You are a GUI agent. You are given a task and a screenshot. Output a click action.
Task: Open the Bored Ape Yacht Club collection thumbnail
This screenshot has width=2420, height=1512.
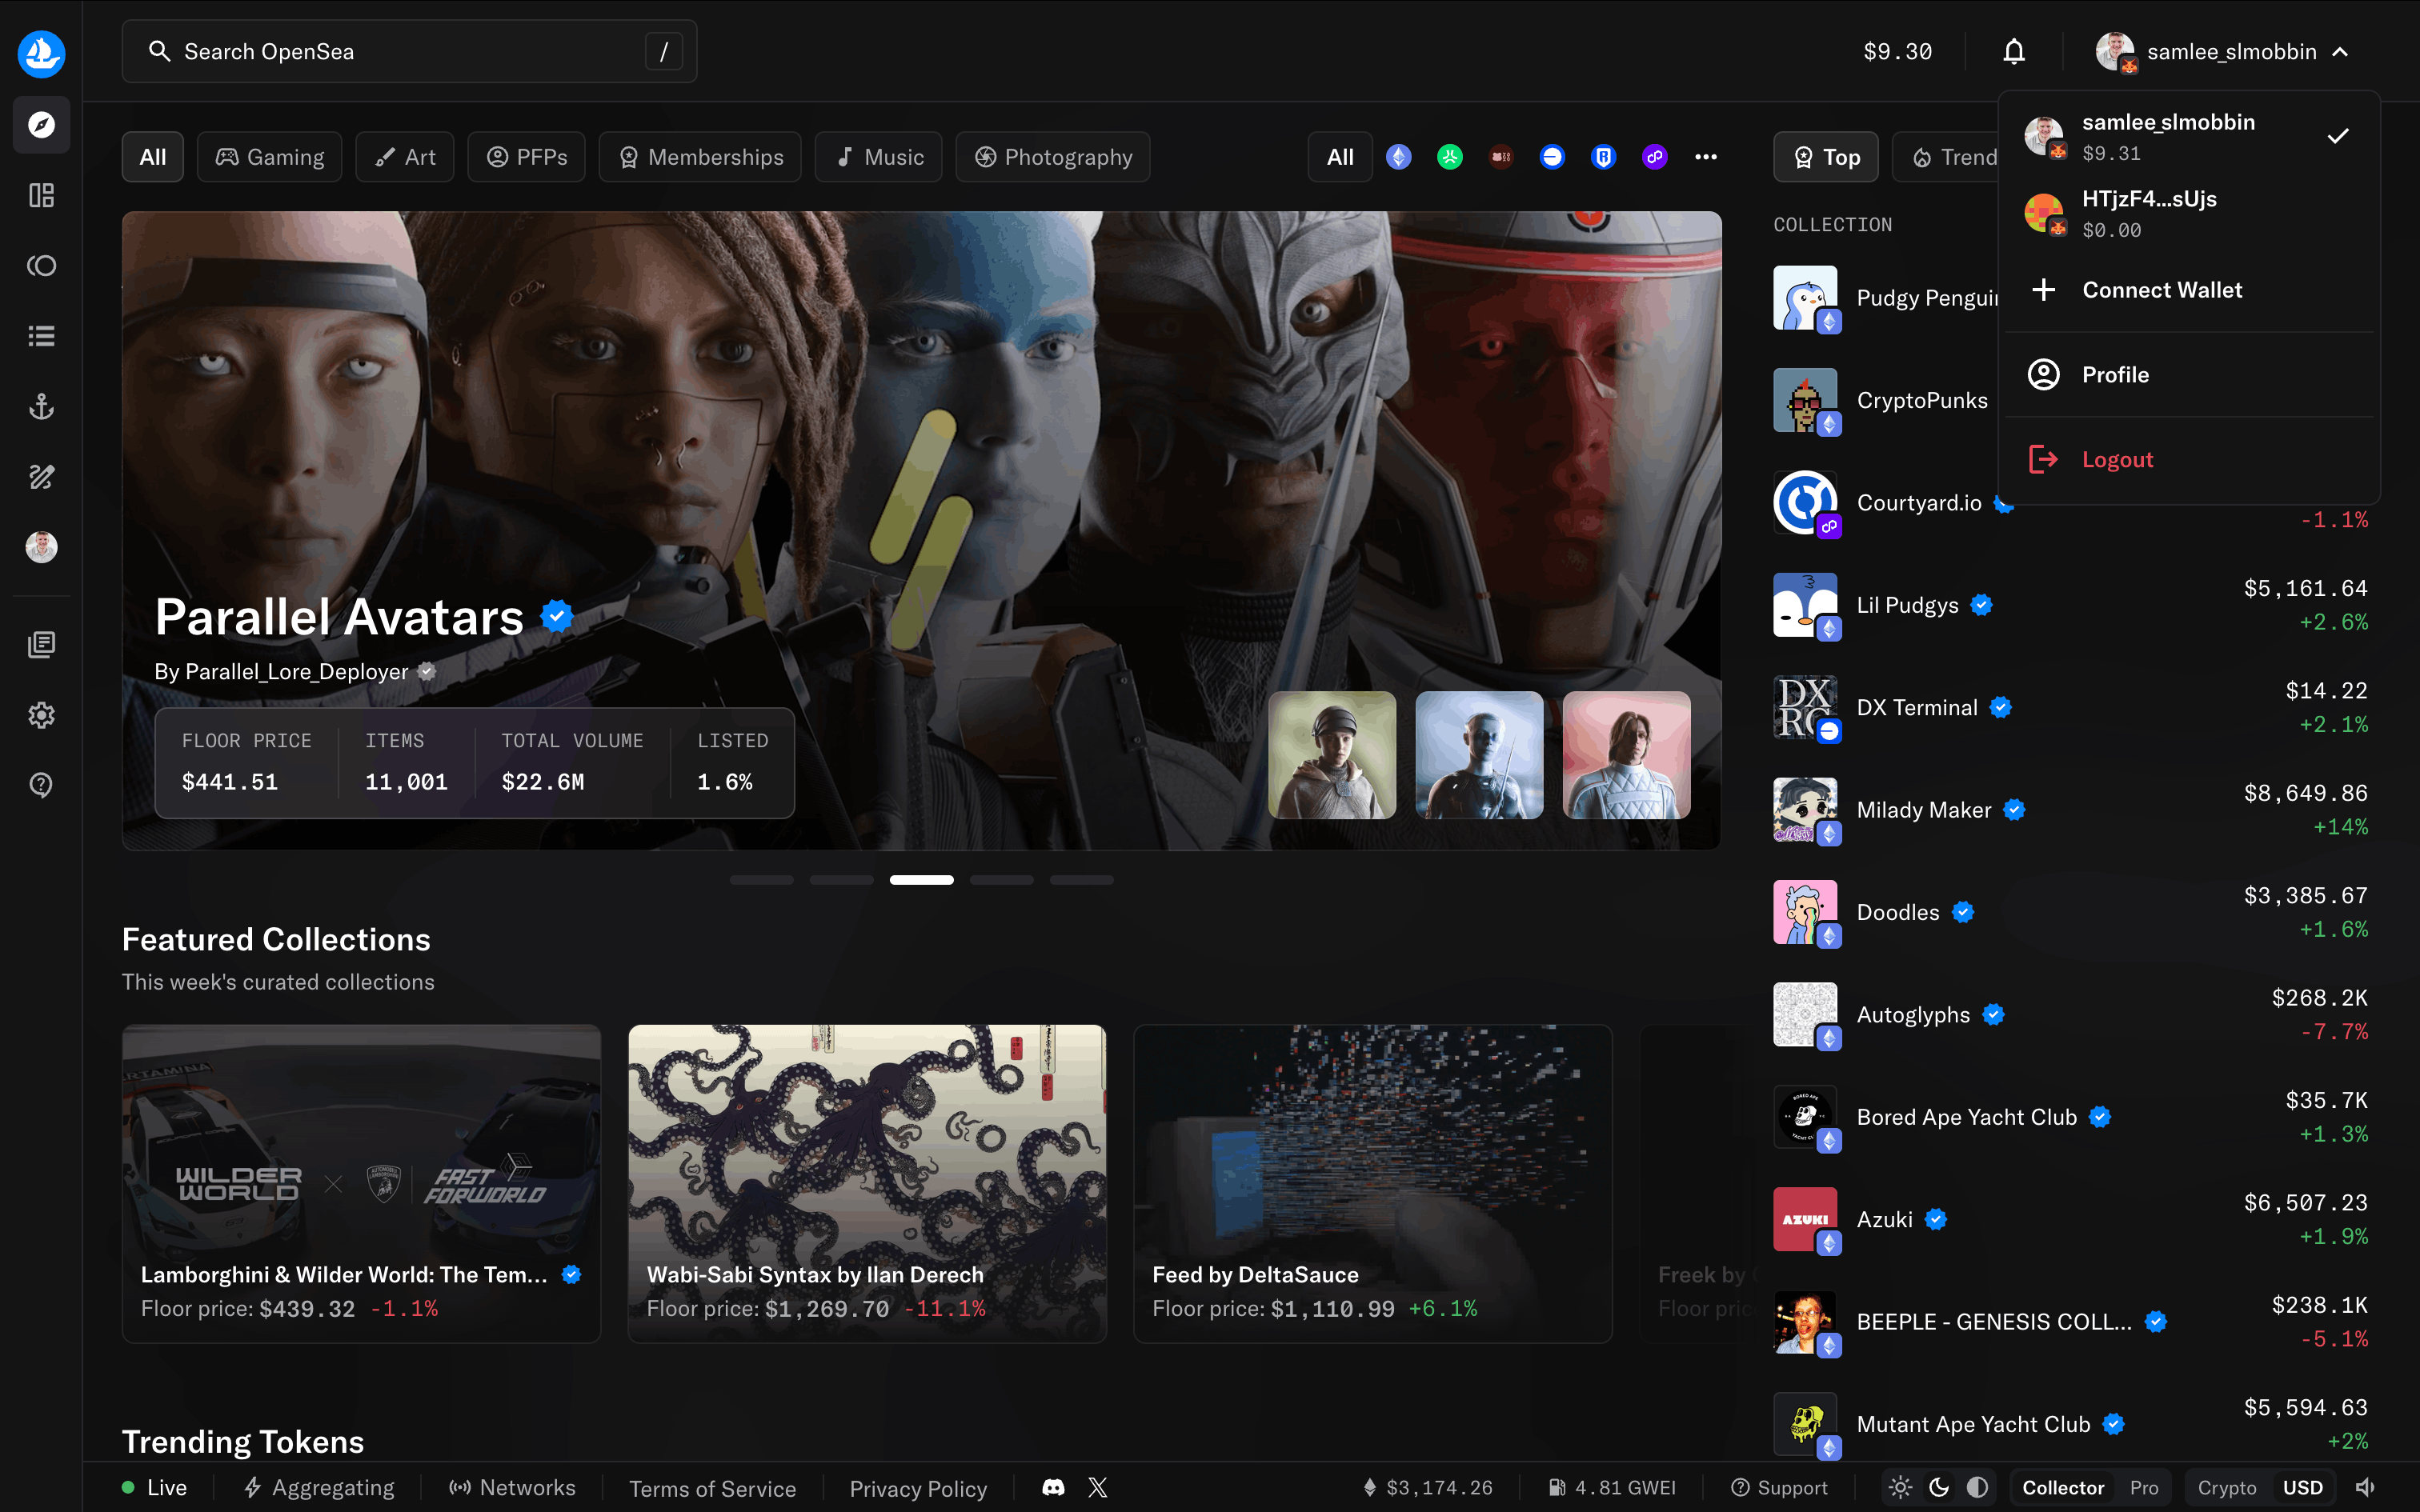click(1804, 1117)
